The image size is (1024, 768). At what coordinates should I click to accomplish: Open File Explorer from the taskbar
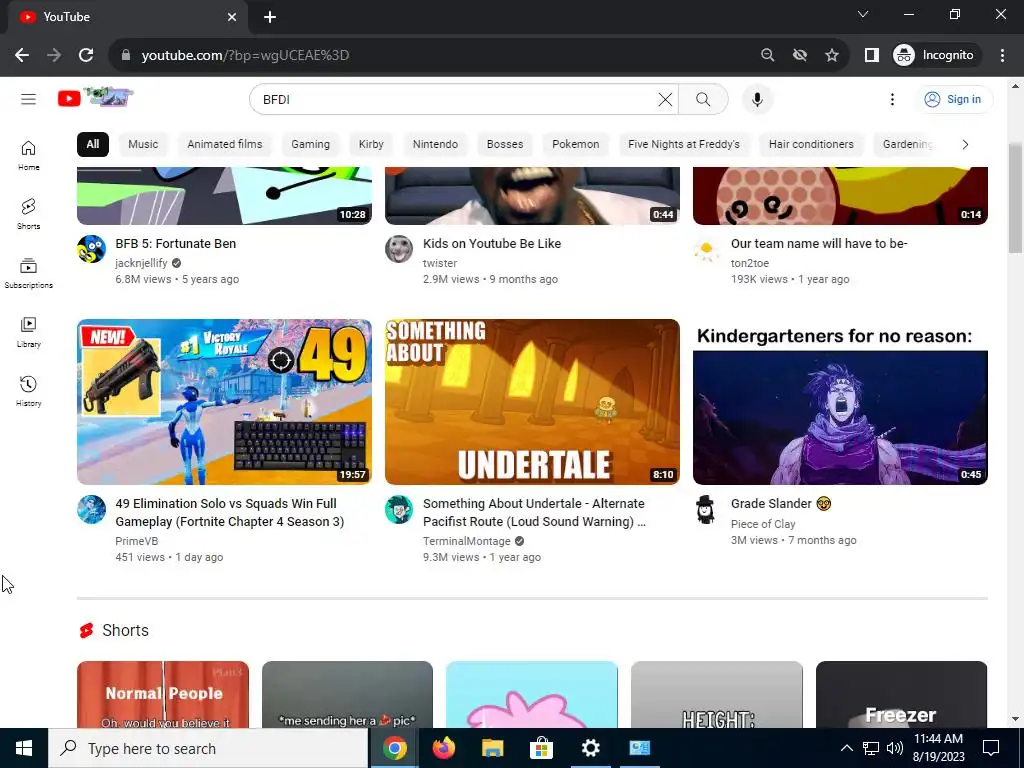492,748
